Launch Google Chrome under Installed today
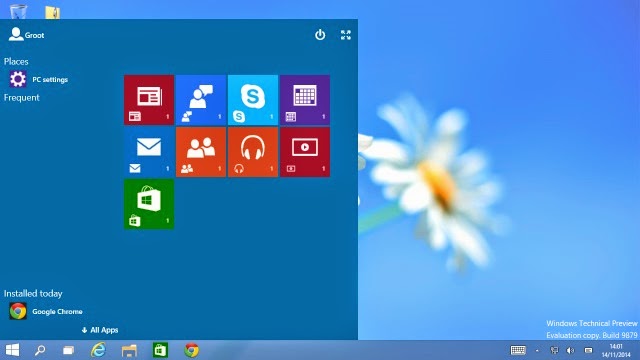This screenshot has height=360, width=640. point(46,311)
